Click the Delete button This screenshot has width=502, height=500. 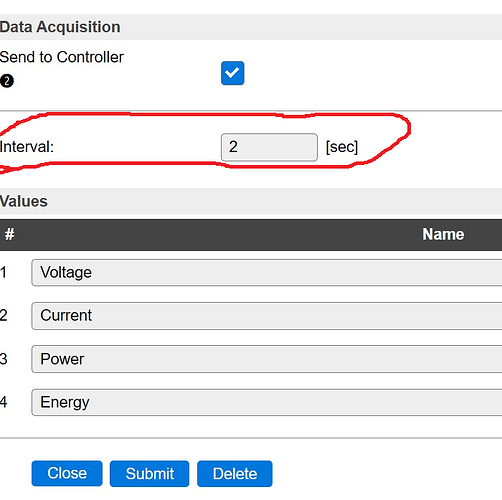coord(235,474)
